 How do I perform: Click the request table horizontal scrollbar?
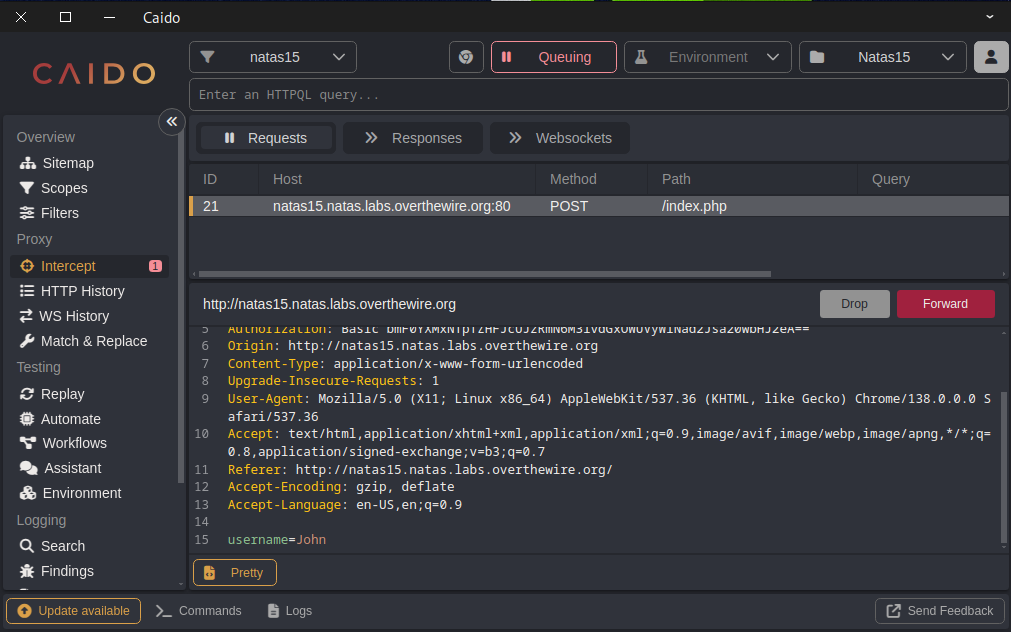[485, 274]
